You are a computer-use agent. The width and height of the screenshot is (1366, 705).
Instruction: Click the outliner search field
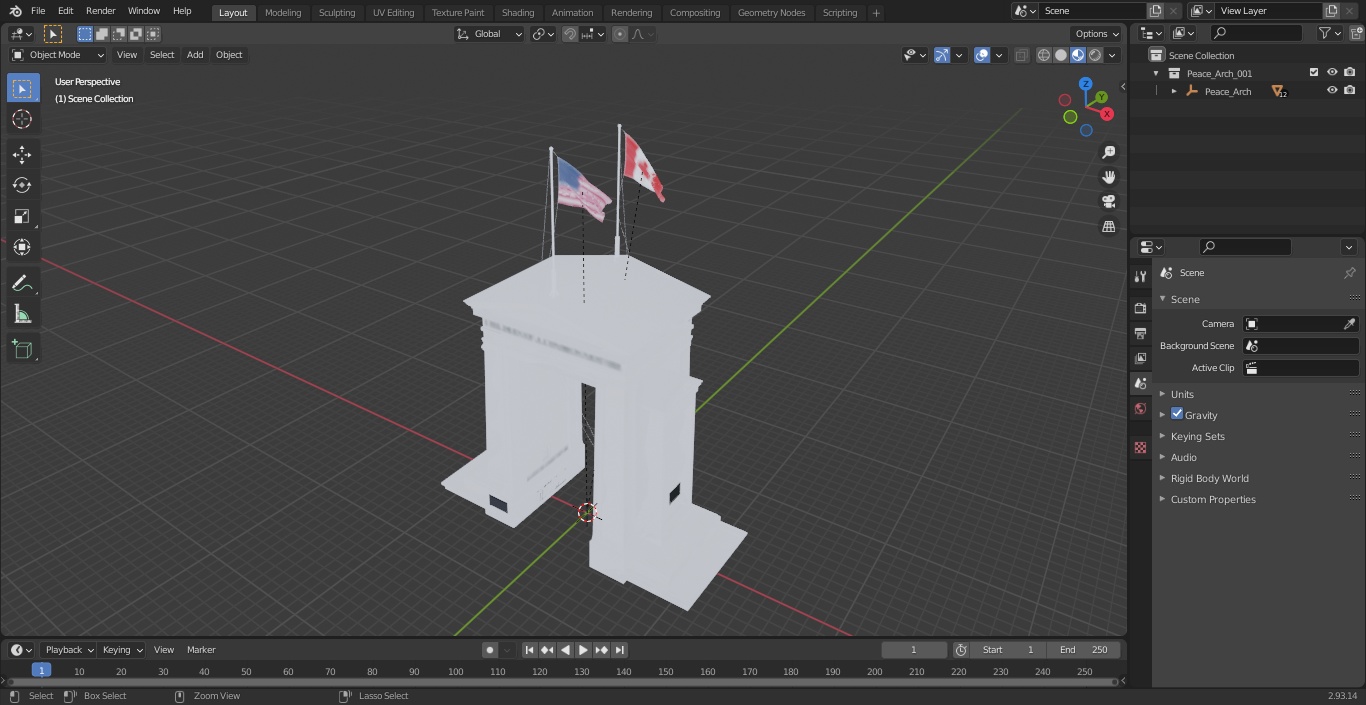(1255, 33)
